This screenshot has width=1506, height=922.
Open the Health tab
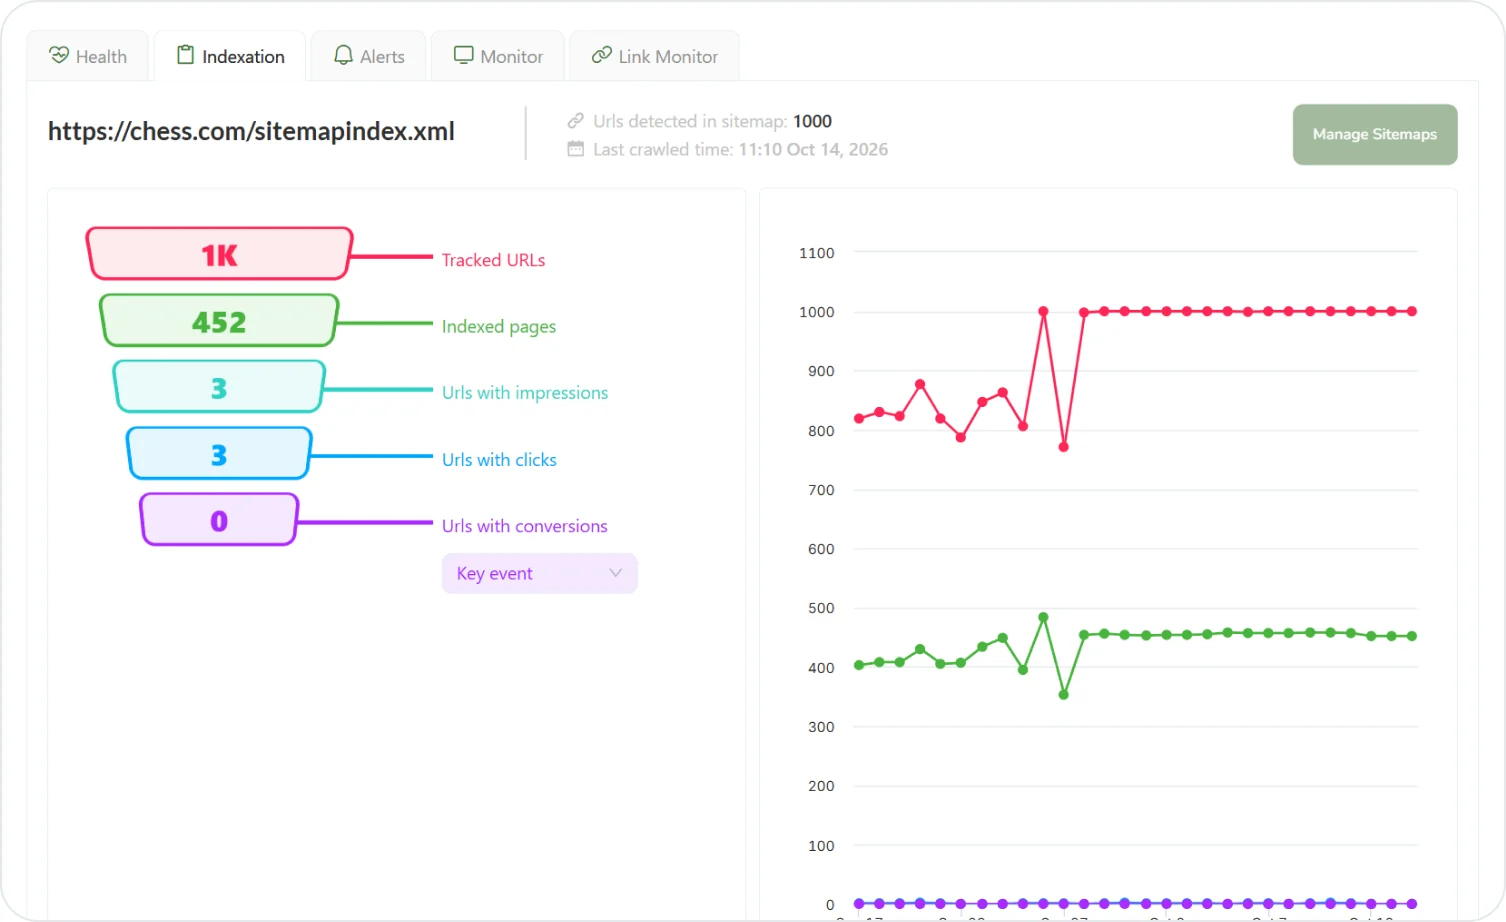pos(88,56)
